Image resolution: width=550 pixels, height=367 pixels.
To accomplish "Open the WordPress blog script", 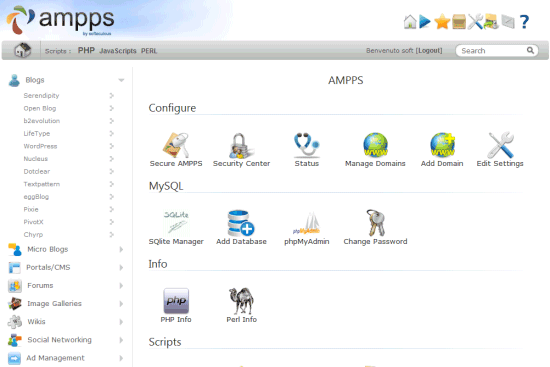I will [40, 146].
